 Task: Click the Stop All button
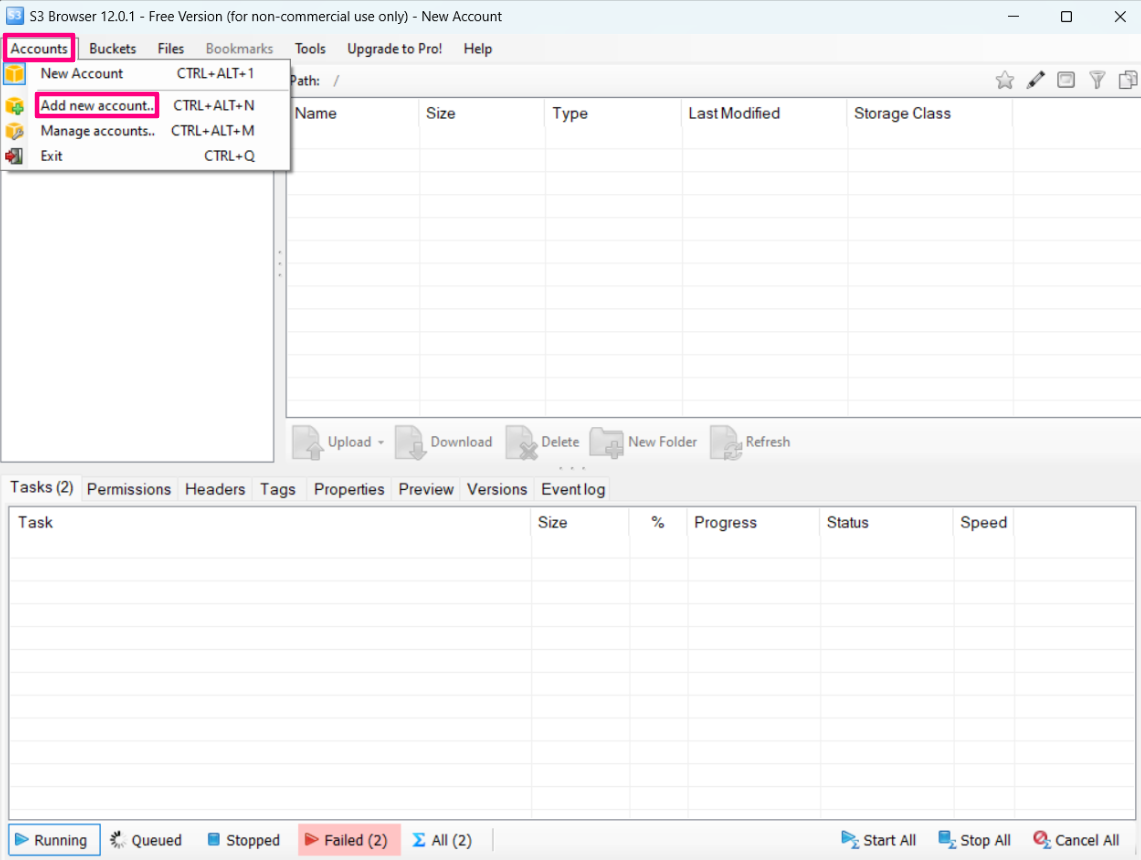pos(974,840)
